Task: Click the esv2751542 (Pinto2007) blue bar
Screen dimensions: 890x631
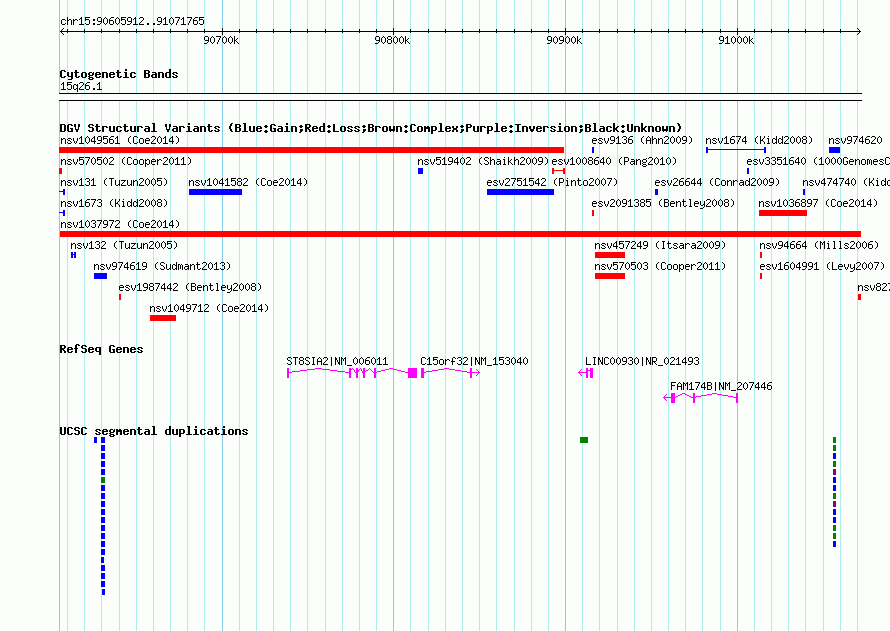Action: click(x=520, y=192)
